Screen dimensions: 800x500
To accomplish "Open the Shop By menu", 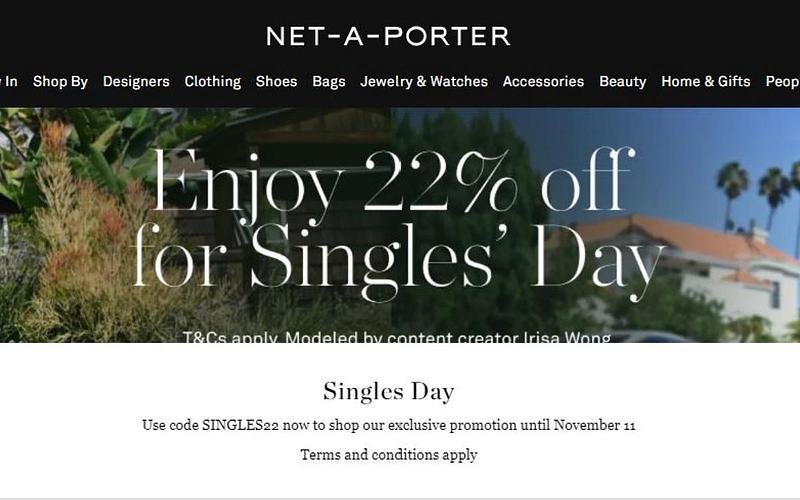I will click(x=60, y=82).
